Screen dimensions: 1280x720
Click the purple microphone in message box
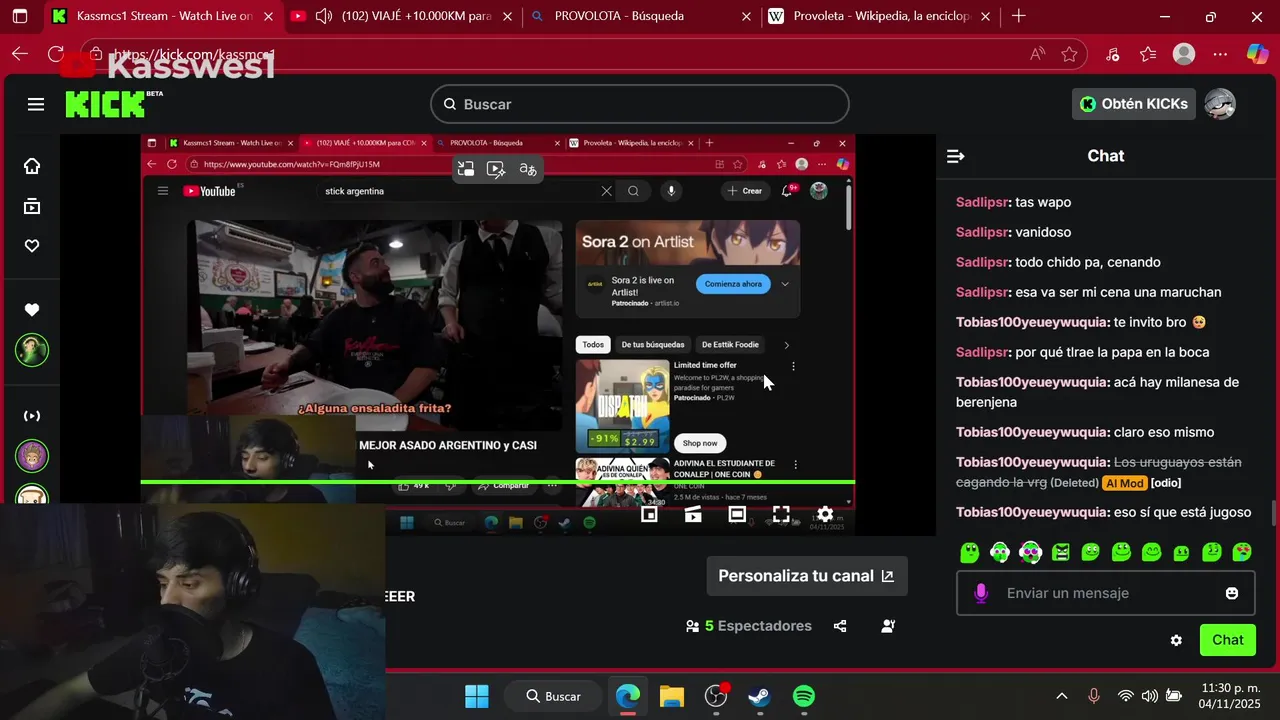[x=981, y=593]
